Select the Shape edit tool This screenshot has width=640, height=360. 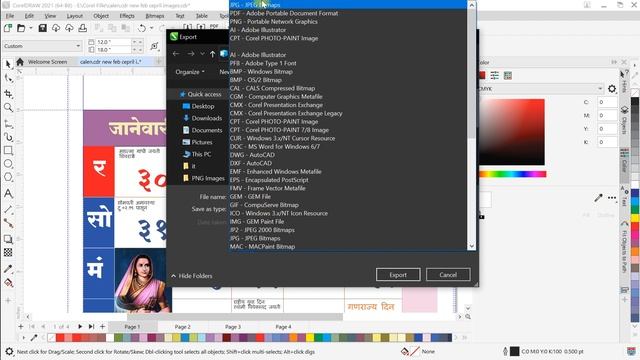8,78
